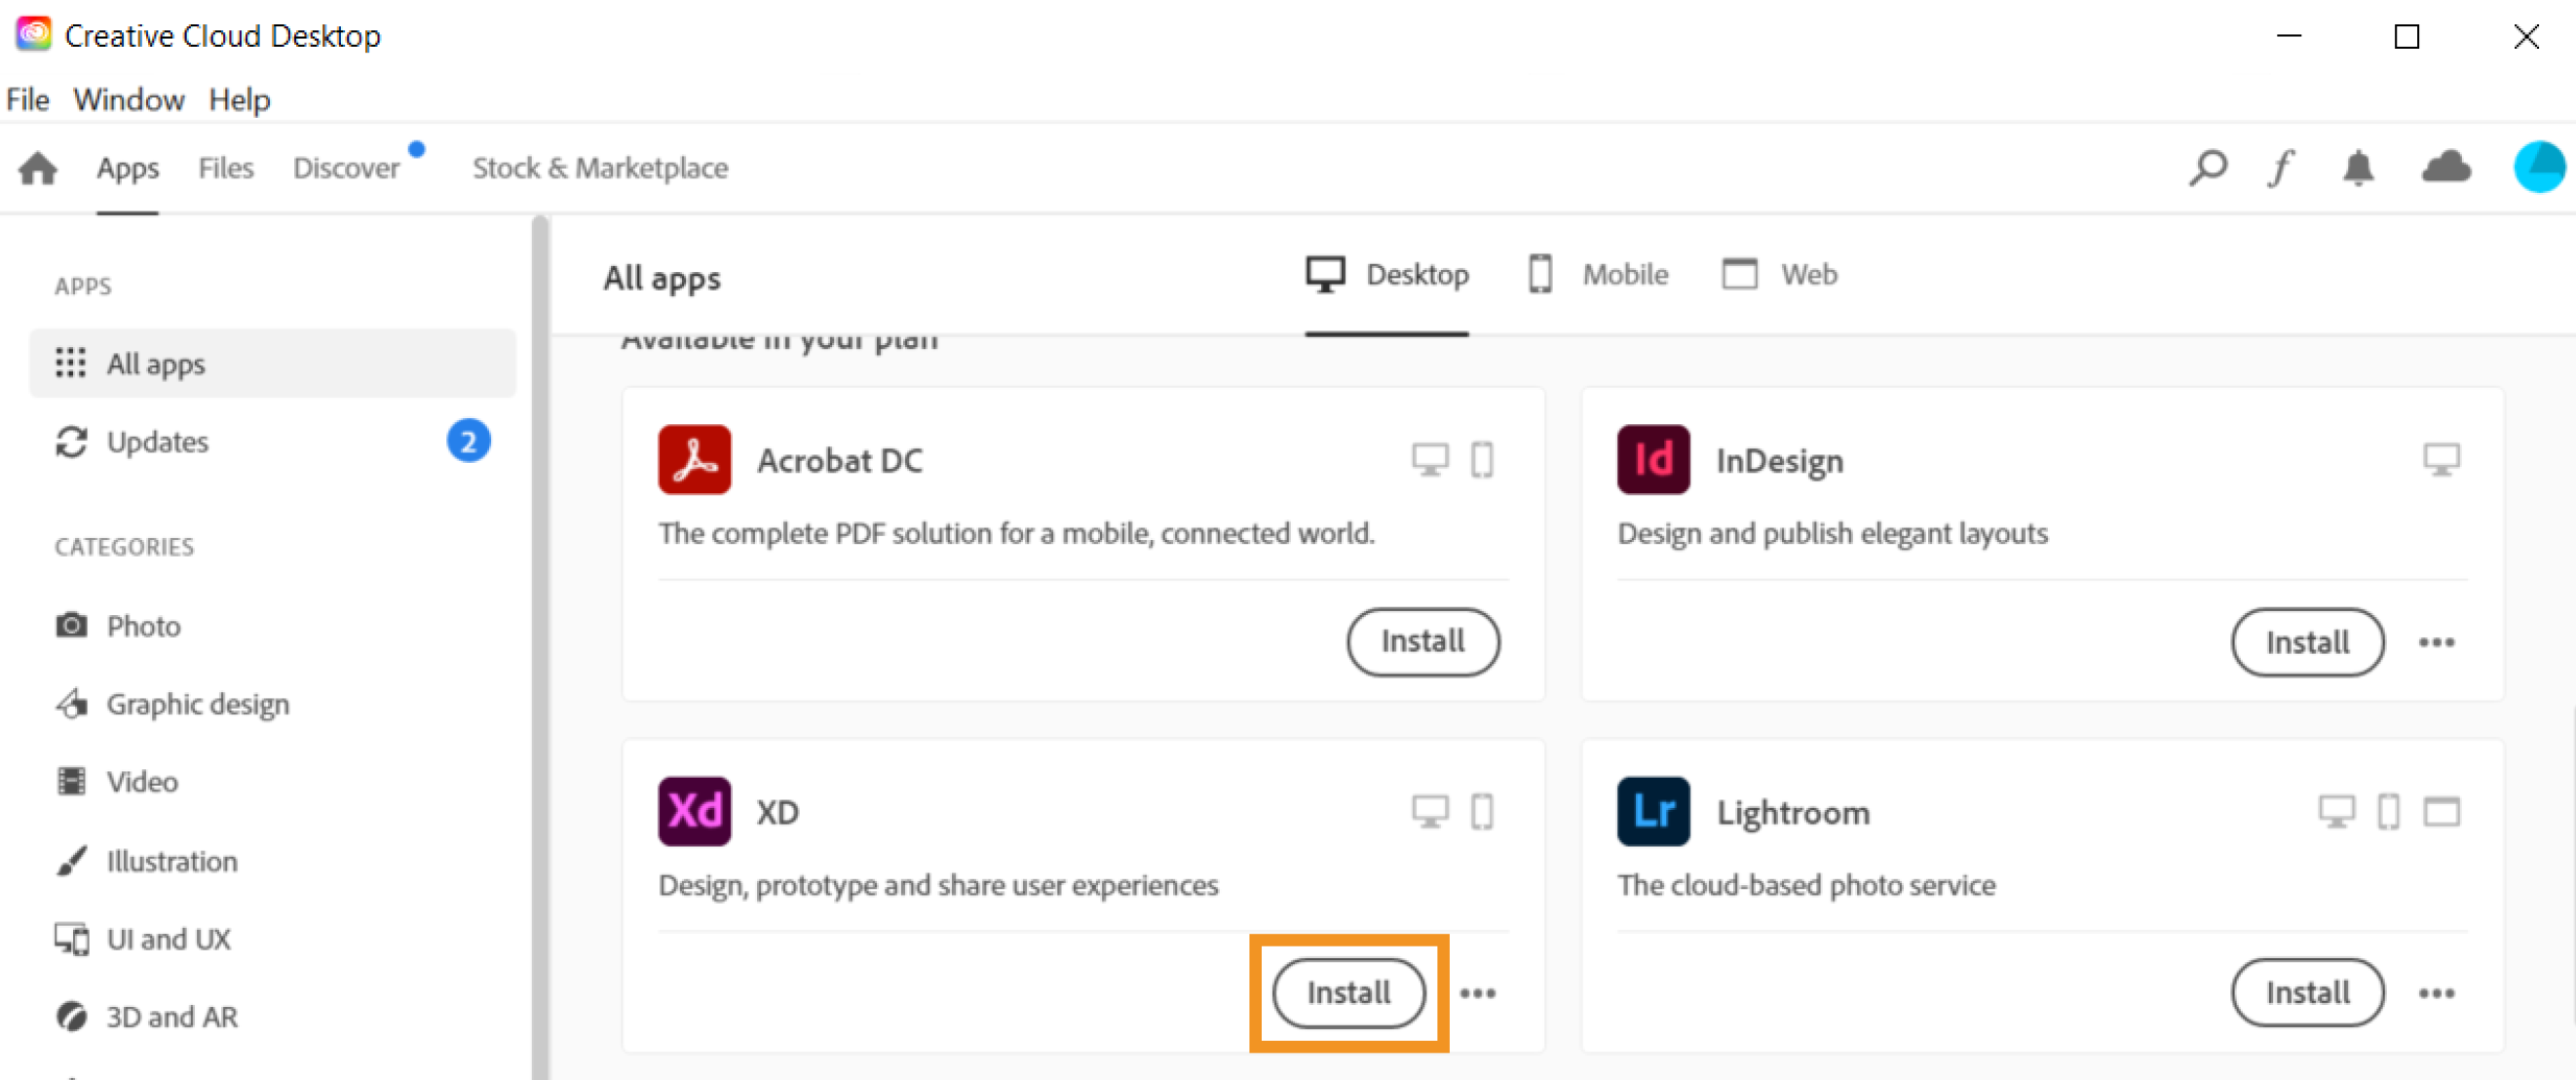Open your profile avatar

tap(2538, 167)
